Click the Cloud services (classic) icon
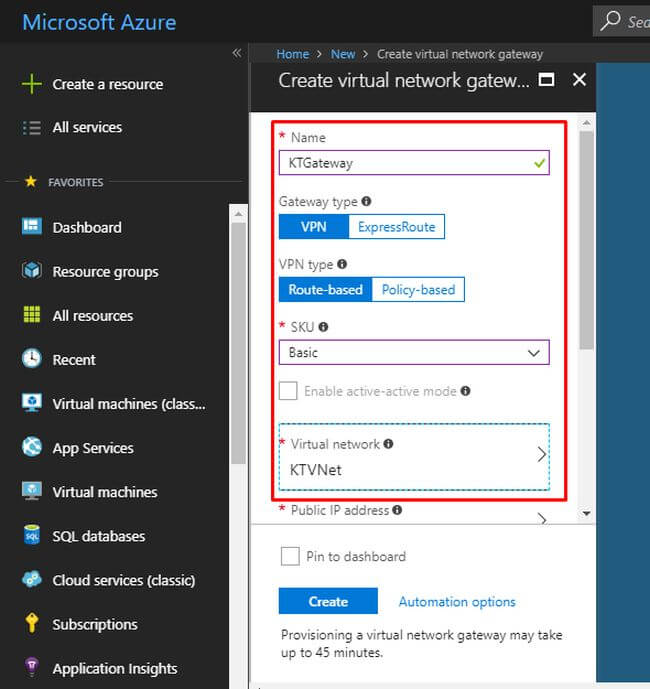 32,580
